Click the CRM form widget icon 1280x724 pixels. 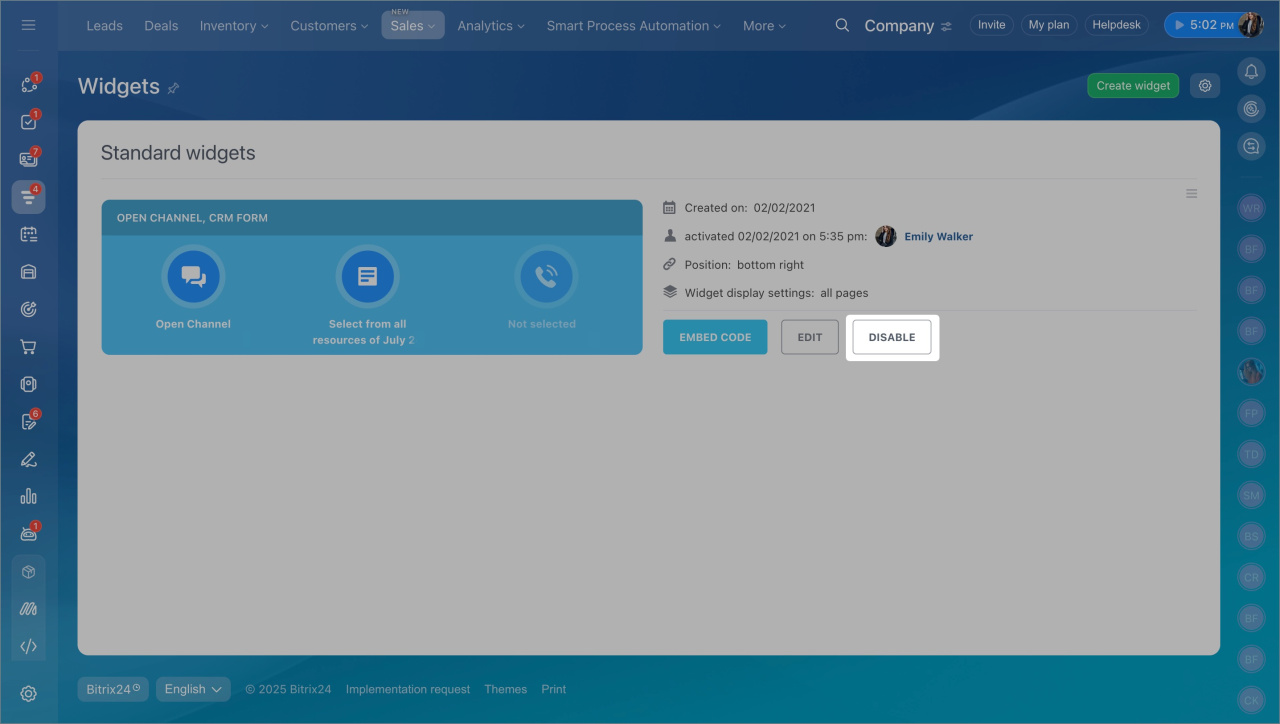click(367, 277)
